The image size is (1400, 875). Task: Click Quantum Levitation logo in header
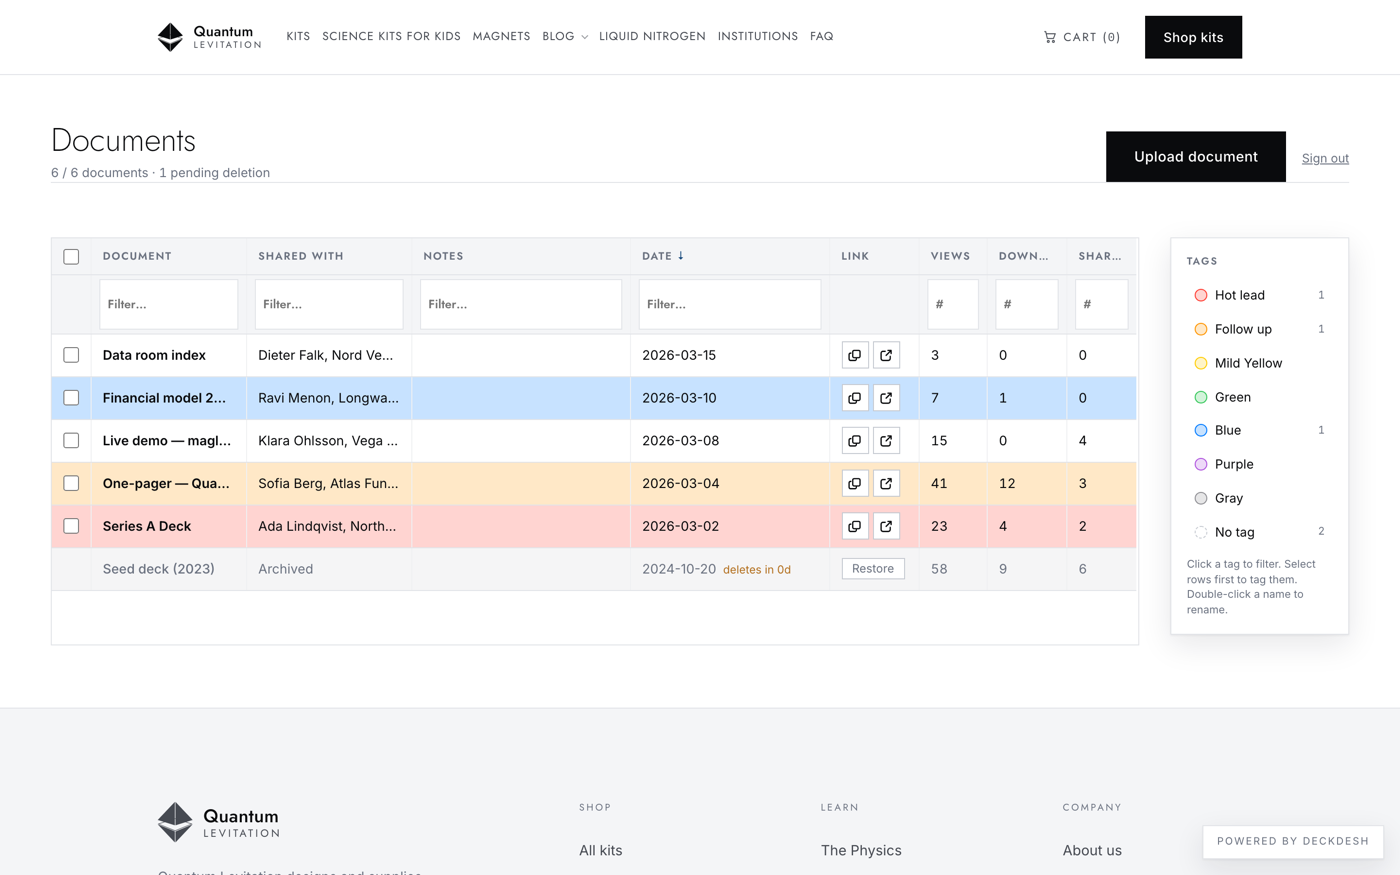(x=210, y=37)
